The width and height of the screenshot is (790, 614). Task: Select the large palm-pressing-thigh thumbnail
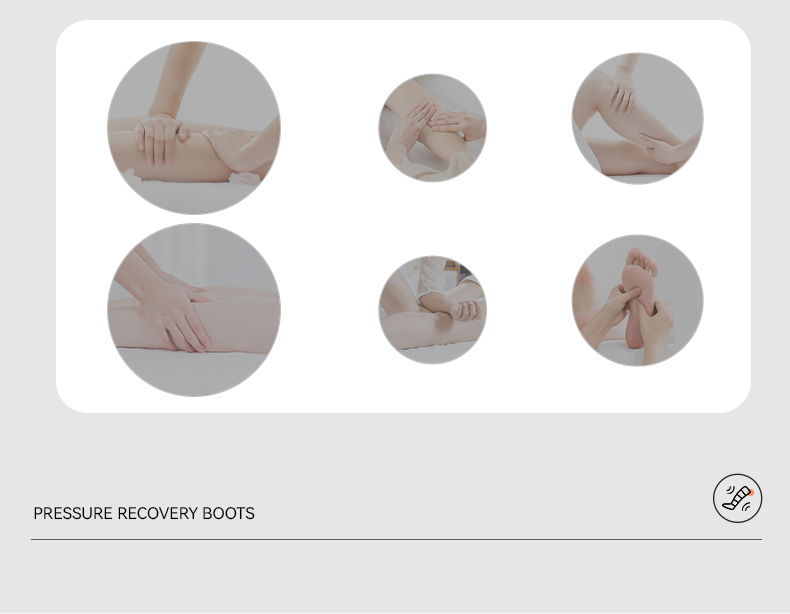point(194,128)
